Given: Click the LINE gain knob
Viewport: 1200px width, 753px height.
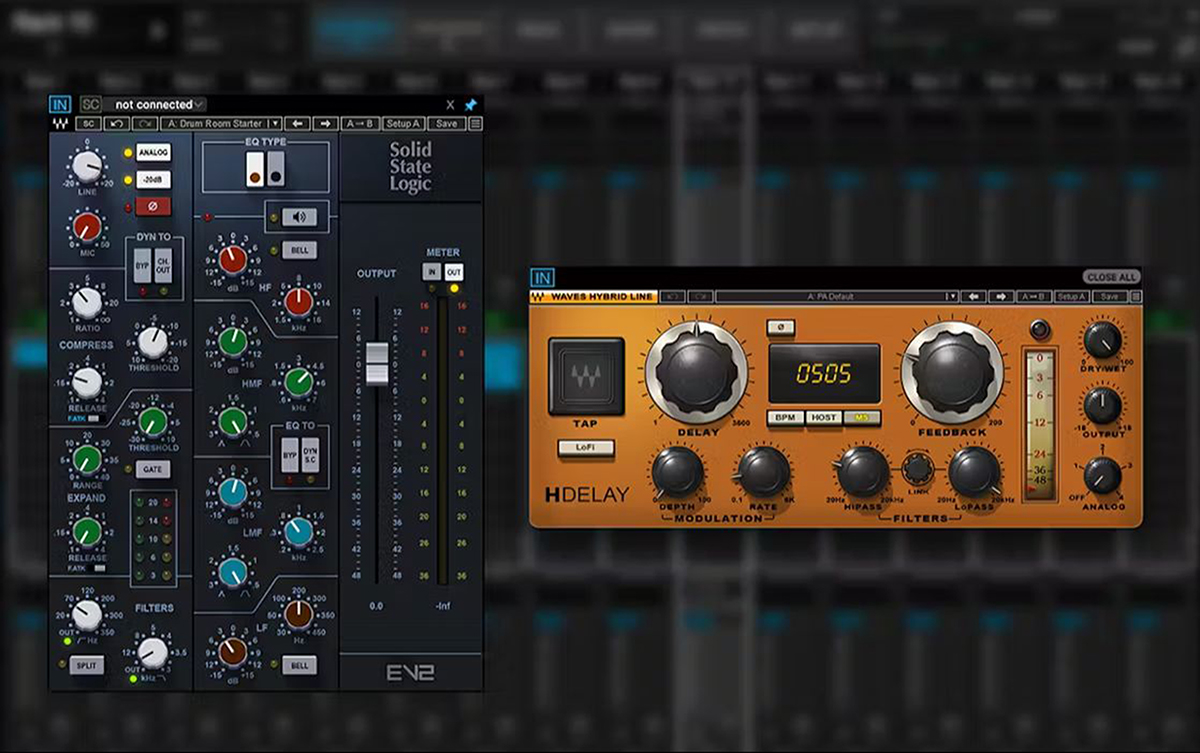Looking at the screenshot, I should [x=87, y=165].
